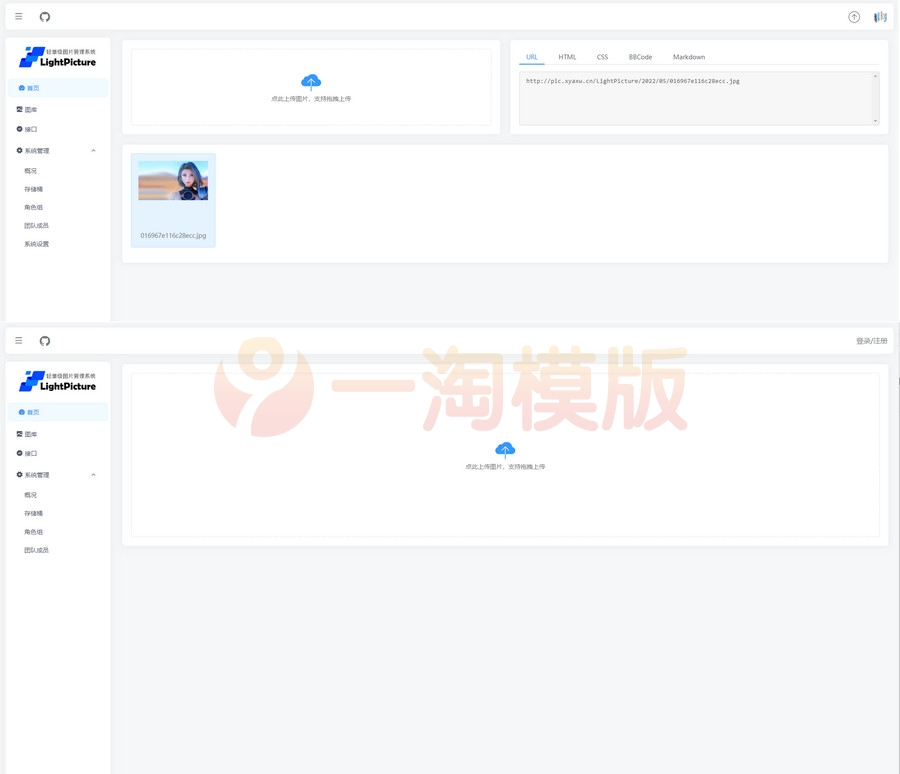The image size is (900, 774).
Task: Click the circular upload arrow icon in header
Action: [853, 16]
